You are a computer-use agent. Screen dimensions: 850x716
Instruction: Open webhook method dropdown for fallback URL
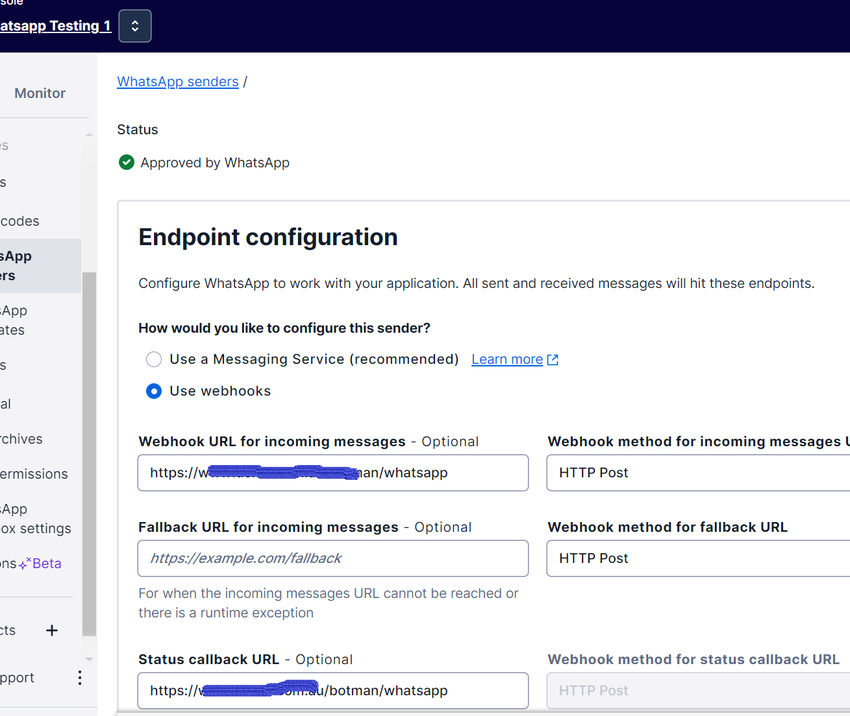point(697,558)
